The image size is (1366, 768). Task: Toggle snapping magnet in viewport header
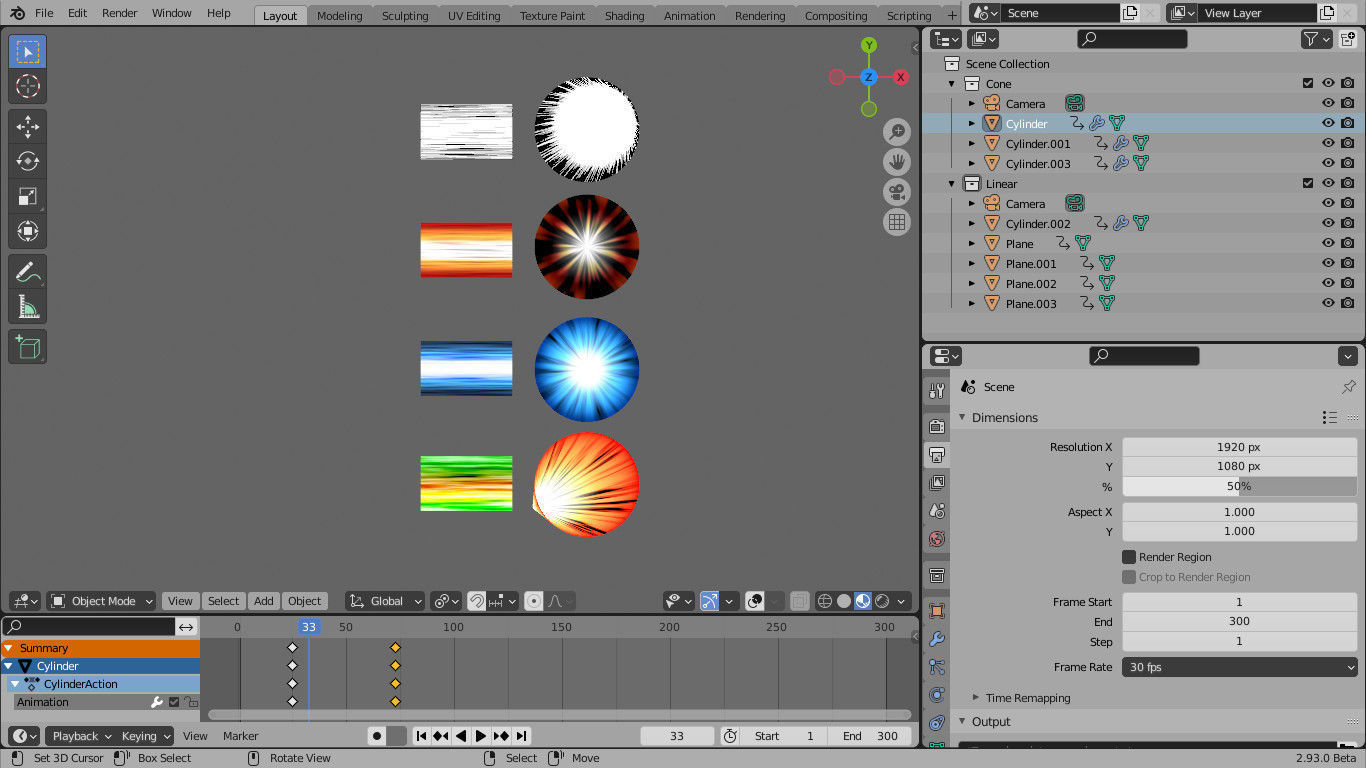pos(477,601)
